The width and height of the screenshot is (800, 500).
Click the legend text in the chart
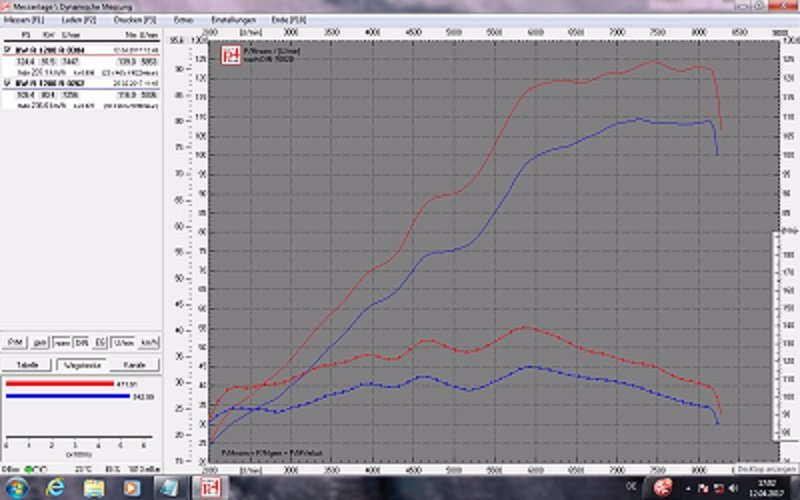click(x=271, y=55)
